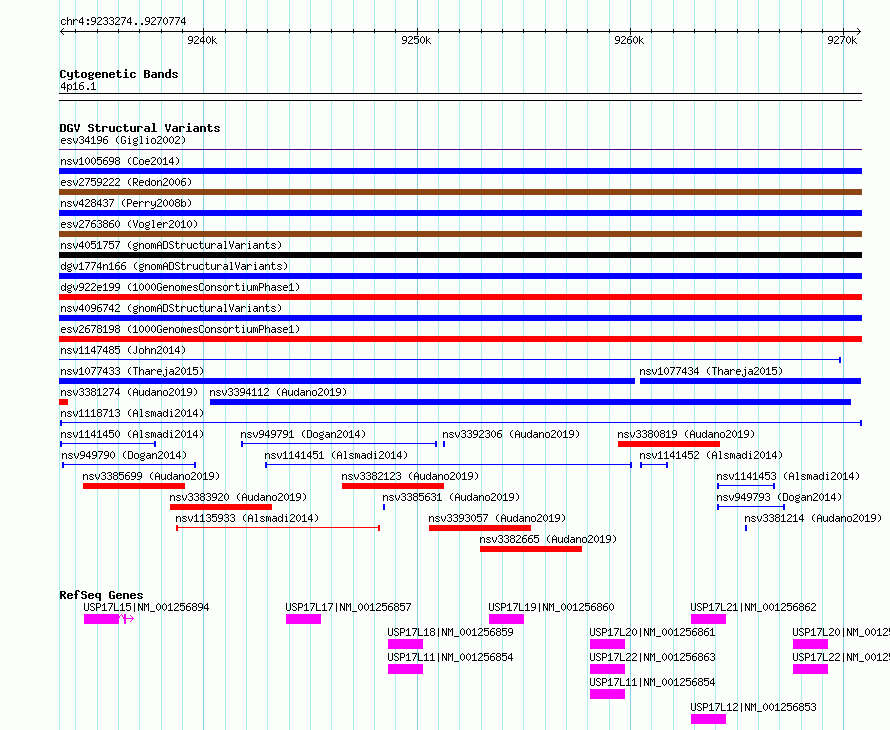This screenshot has height=730, width=890.
Task: Select the USP17L15|NM_001256894 gene label
Action: click(x=146, y=607)
